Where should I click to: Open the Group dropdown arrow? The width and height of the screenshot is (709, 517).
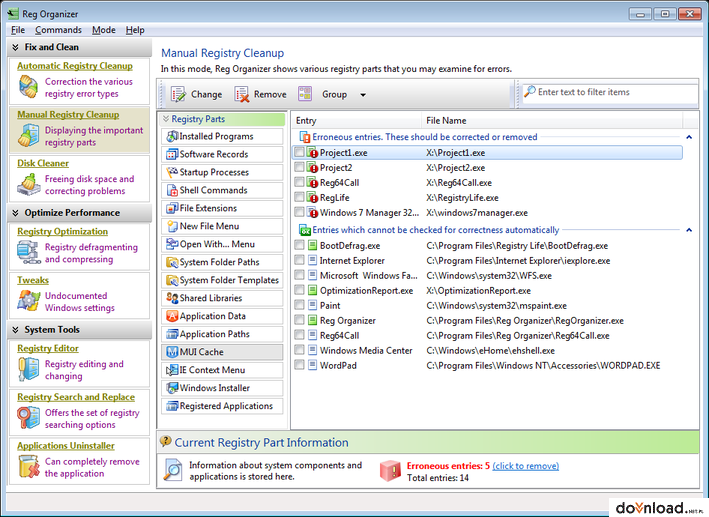363,95
